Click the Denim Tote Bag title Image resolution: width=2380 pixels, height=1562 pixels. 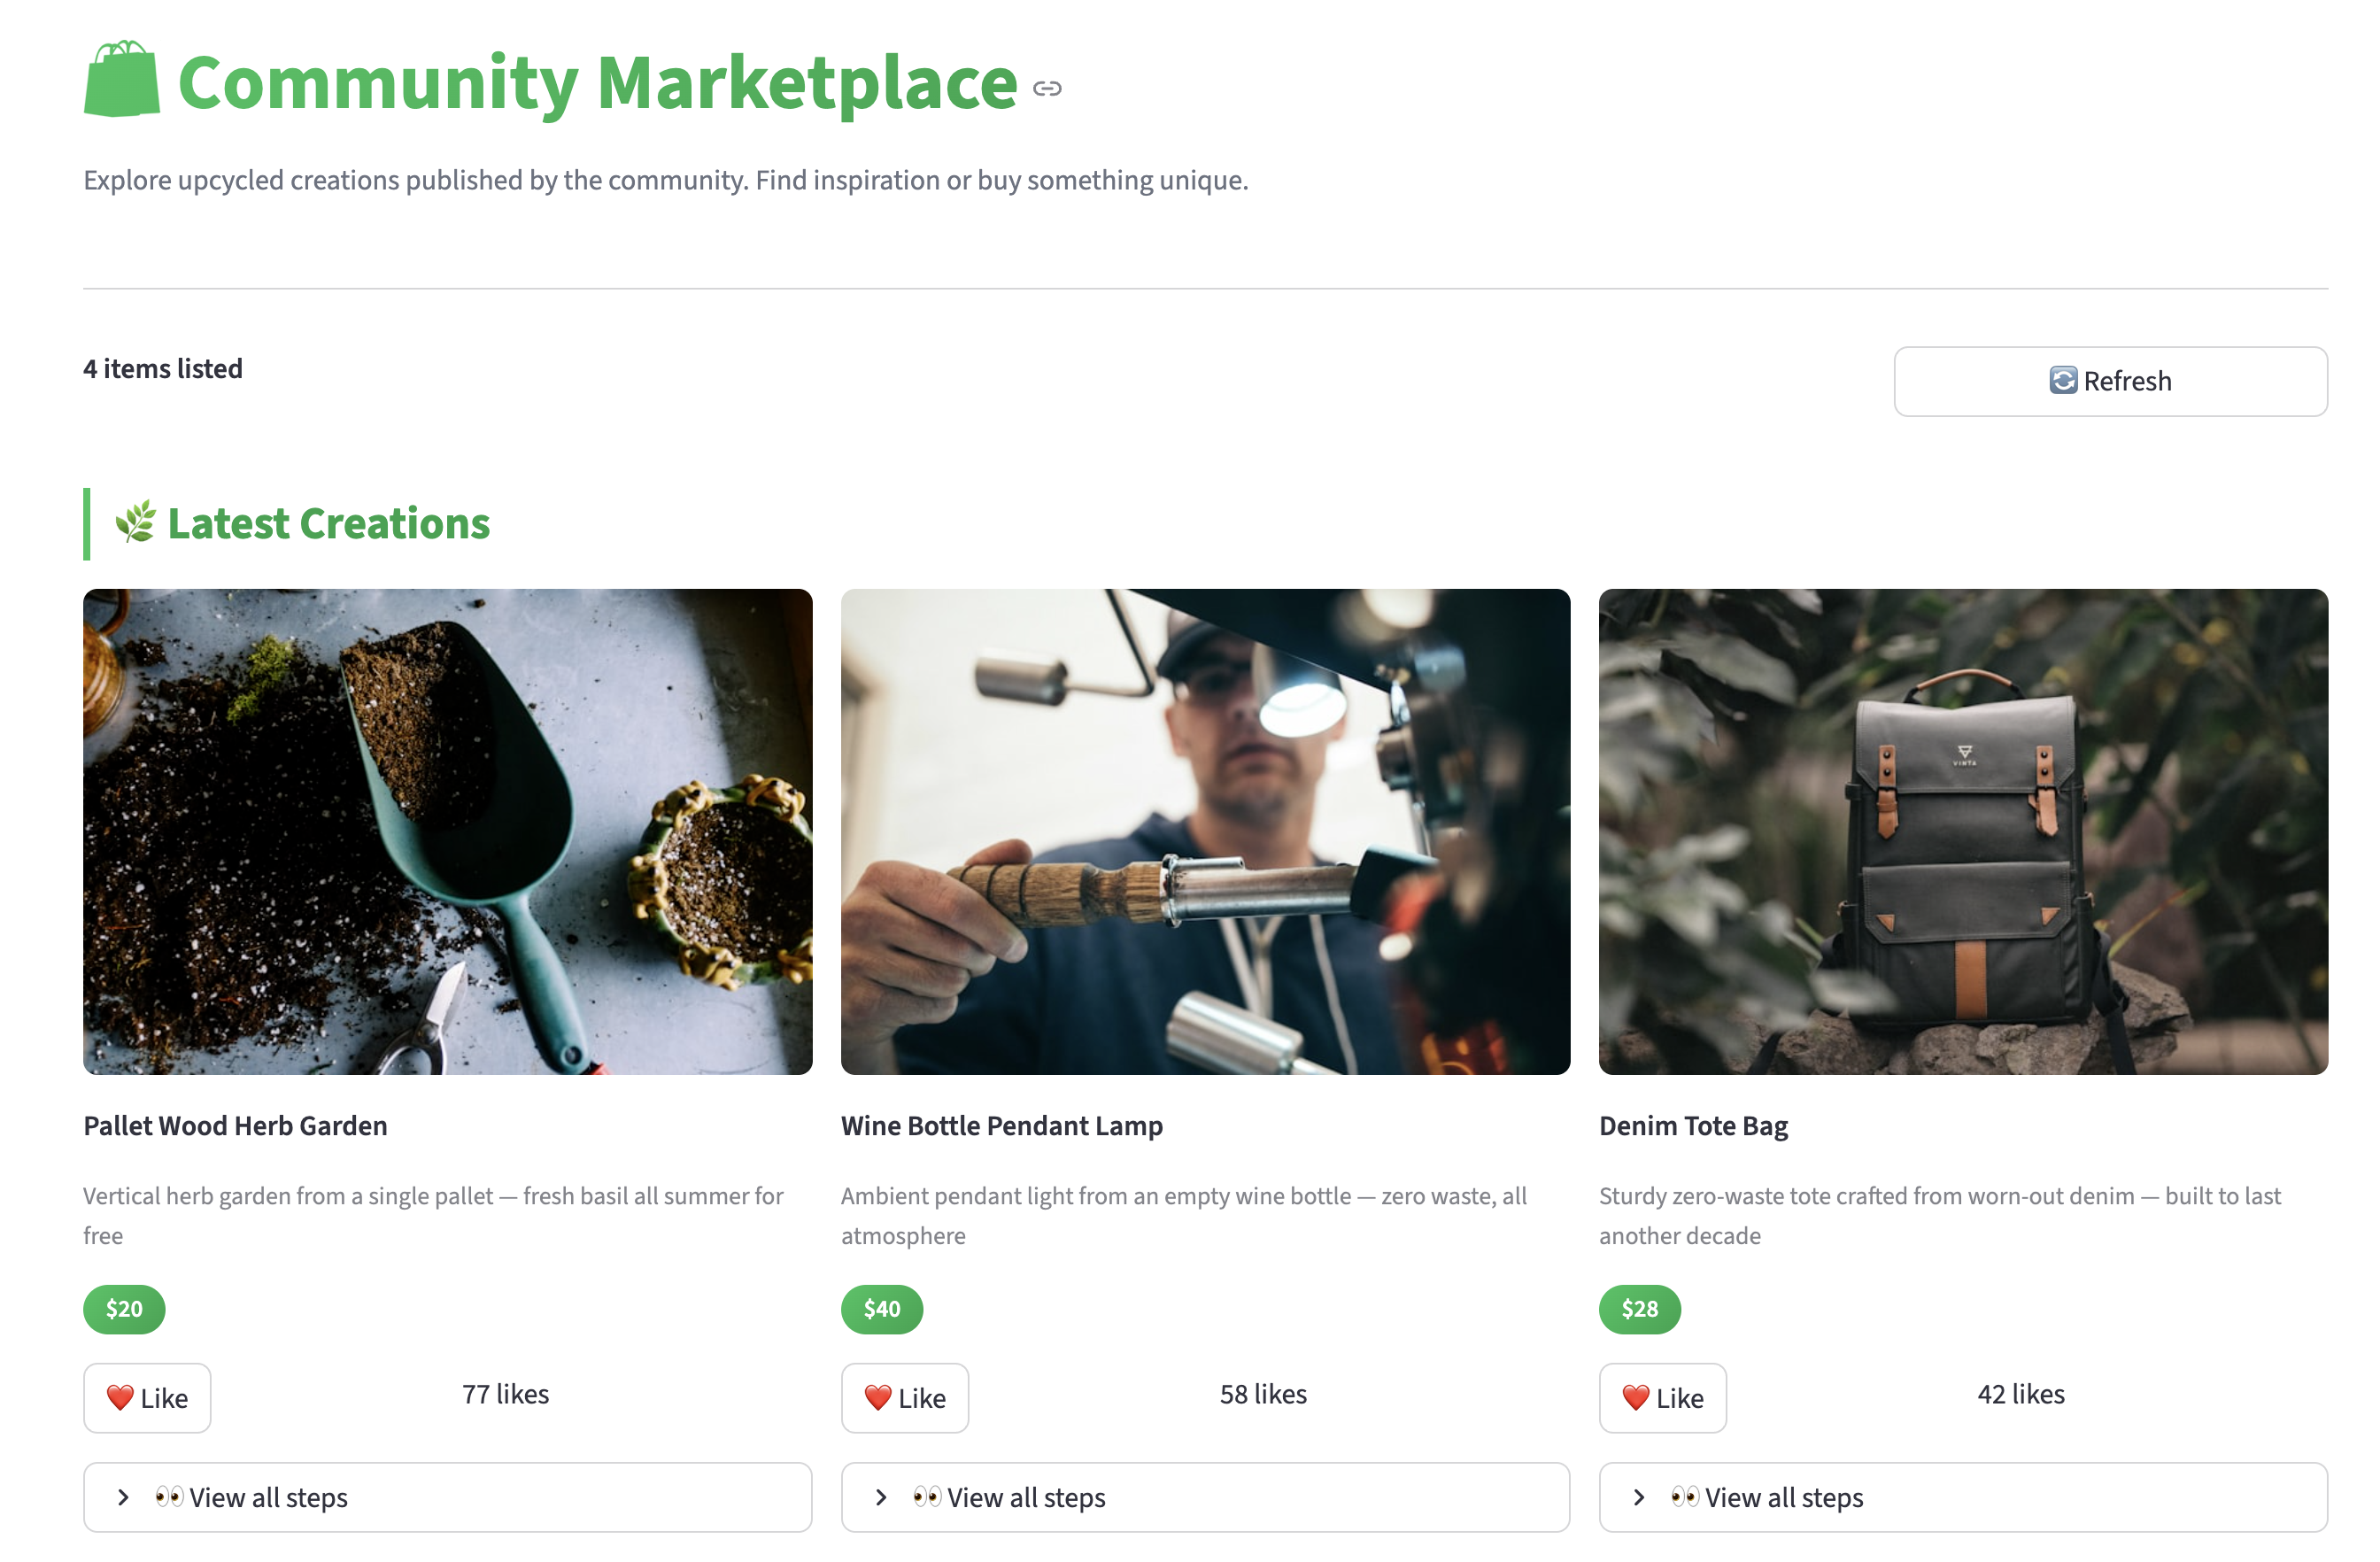(x=1692, y=1125)
